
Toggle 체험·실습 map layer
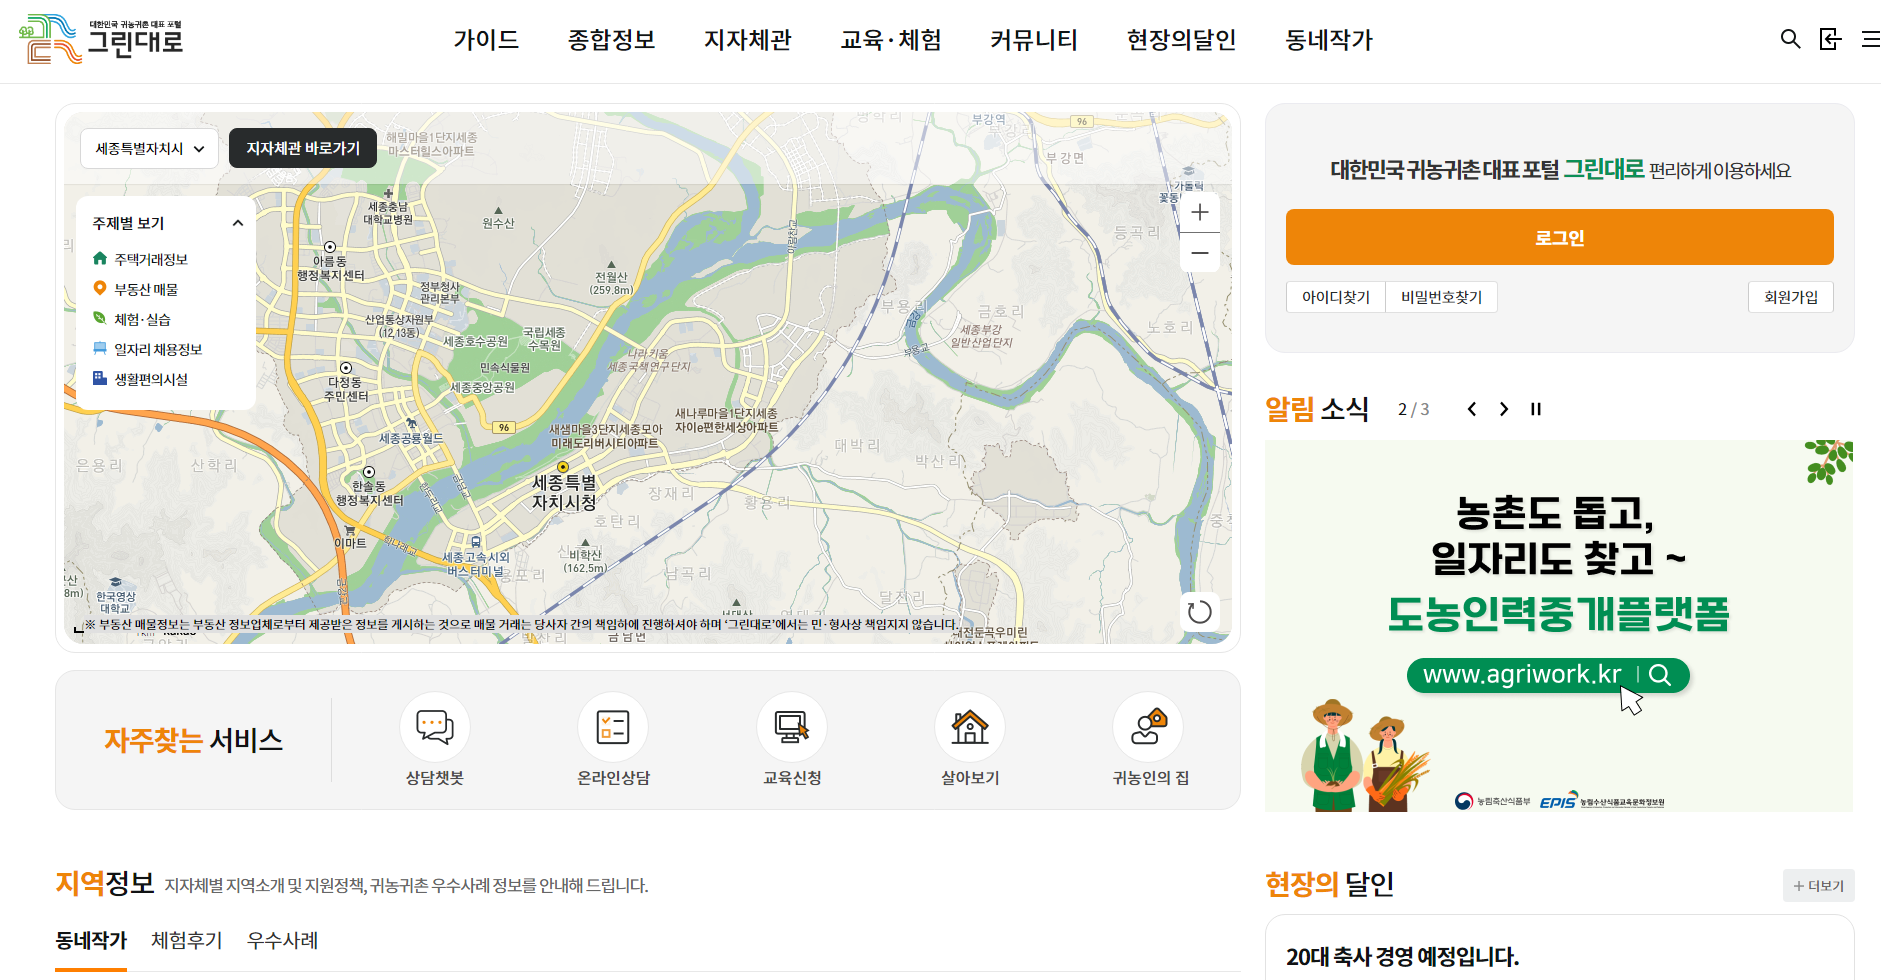[131, 319]
